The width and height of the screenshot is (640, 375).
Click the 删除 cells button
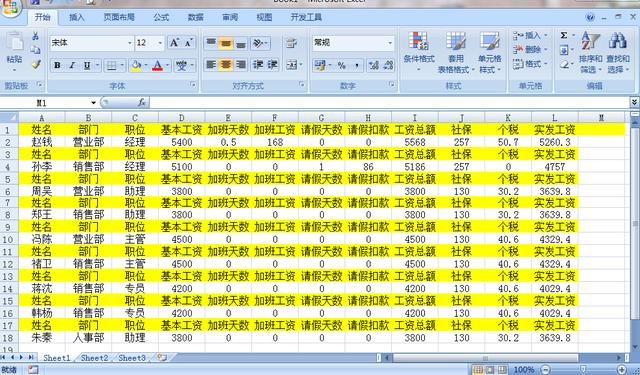tap(529, 50)
